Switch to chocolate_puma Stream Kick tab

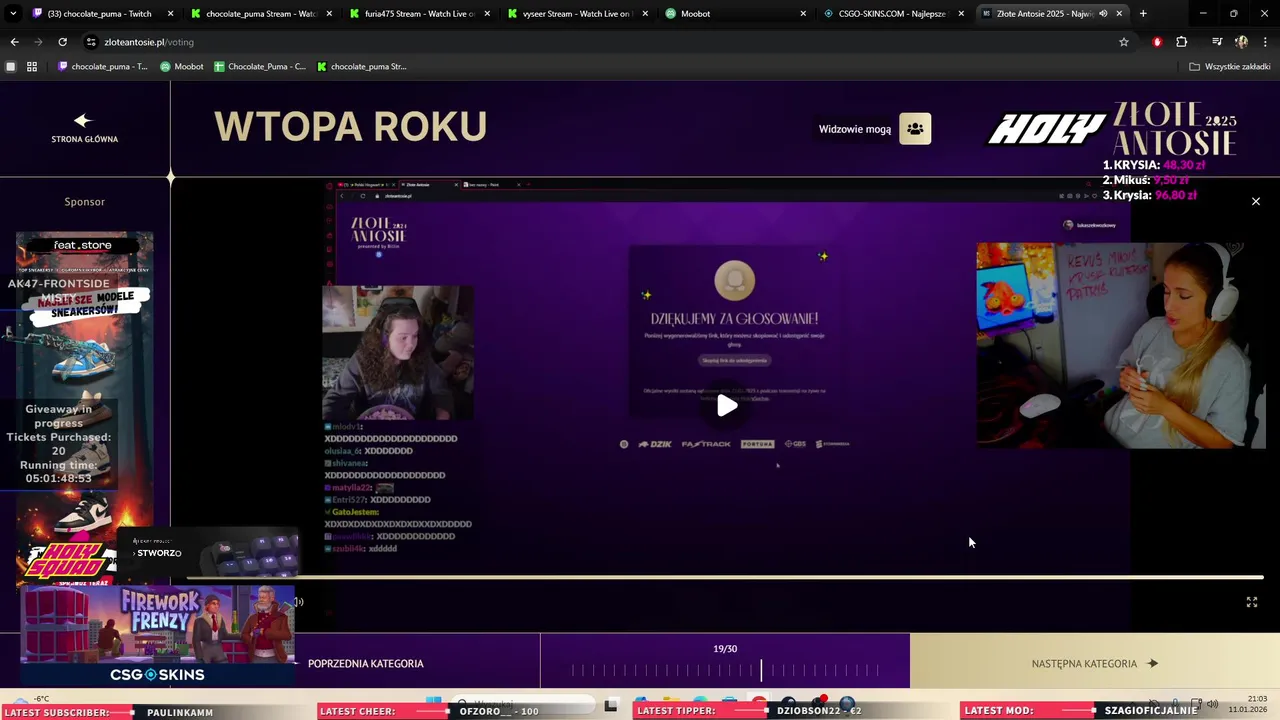(260, 14)
